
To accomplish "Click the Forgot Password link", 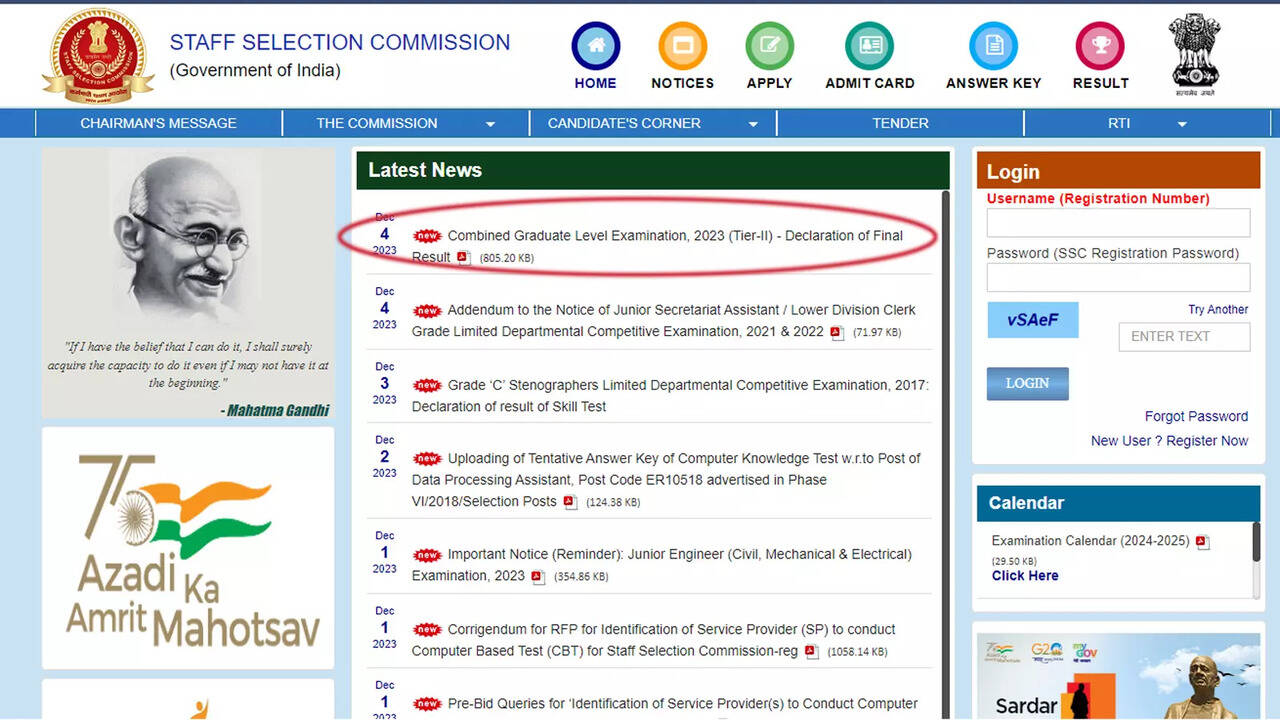I will 1196,416.
